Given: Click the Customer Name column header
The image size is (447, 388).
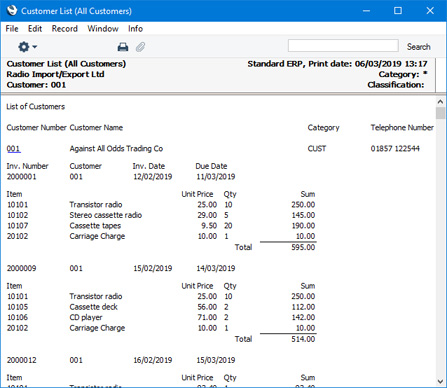Looking at the screenshot, I should pos(96,128).
